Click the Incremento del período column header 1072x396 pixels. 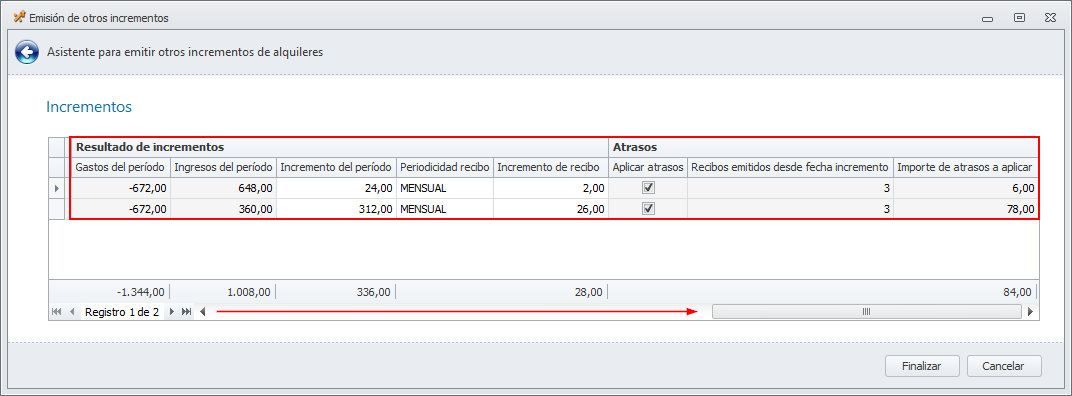[x=336, y=167]
